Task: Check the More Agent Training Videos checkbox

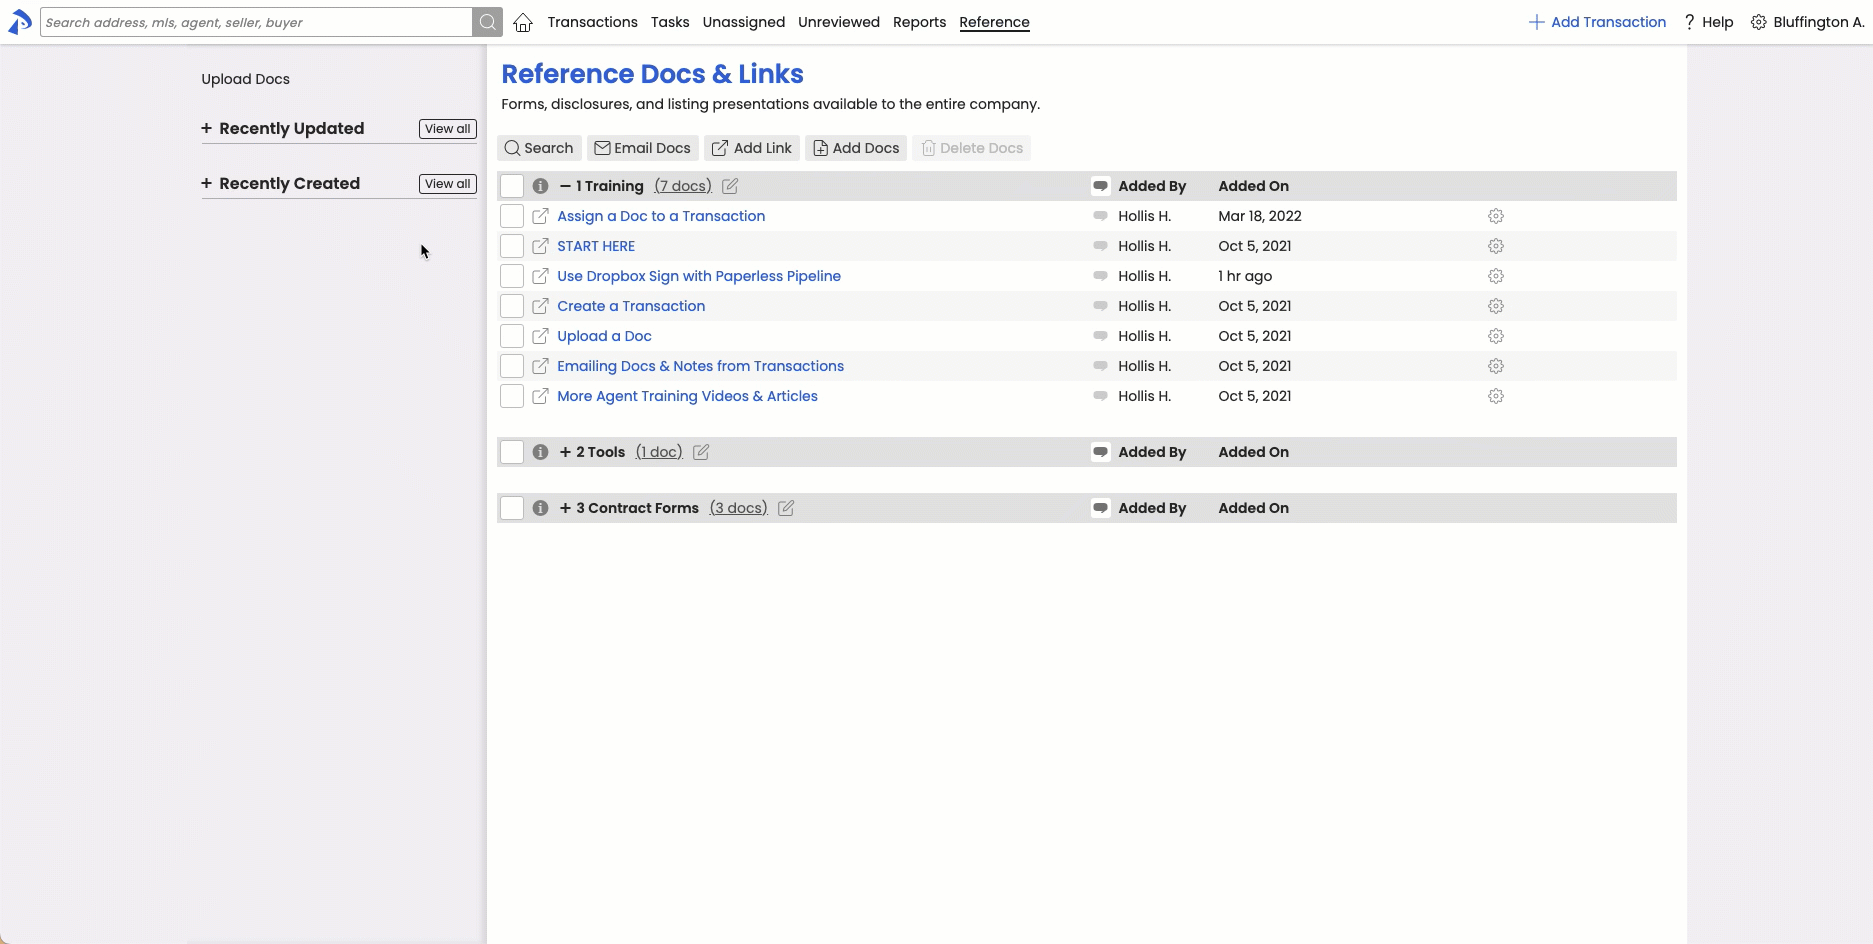Action: (512, 396)
